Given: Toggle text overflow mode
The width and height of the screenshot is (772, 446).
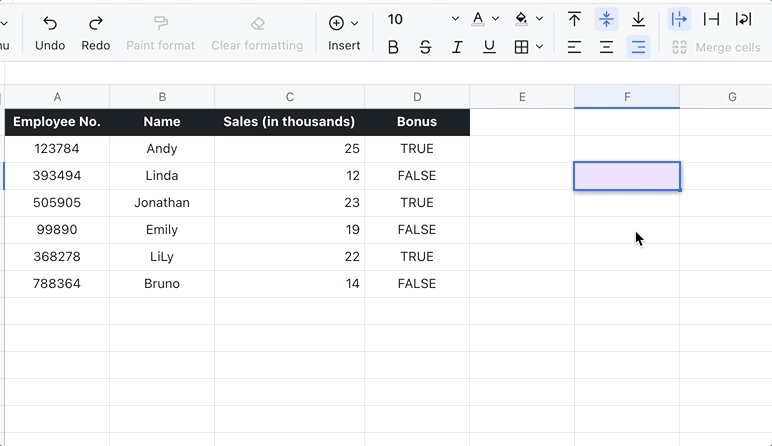Looking at the screenshot, I should pos(679,19).
